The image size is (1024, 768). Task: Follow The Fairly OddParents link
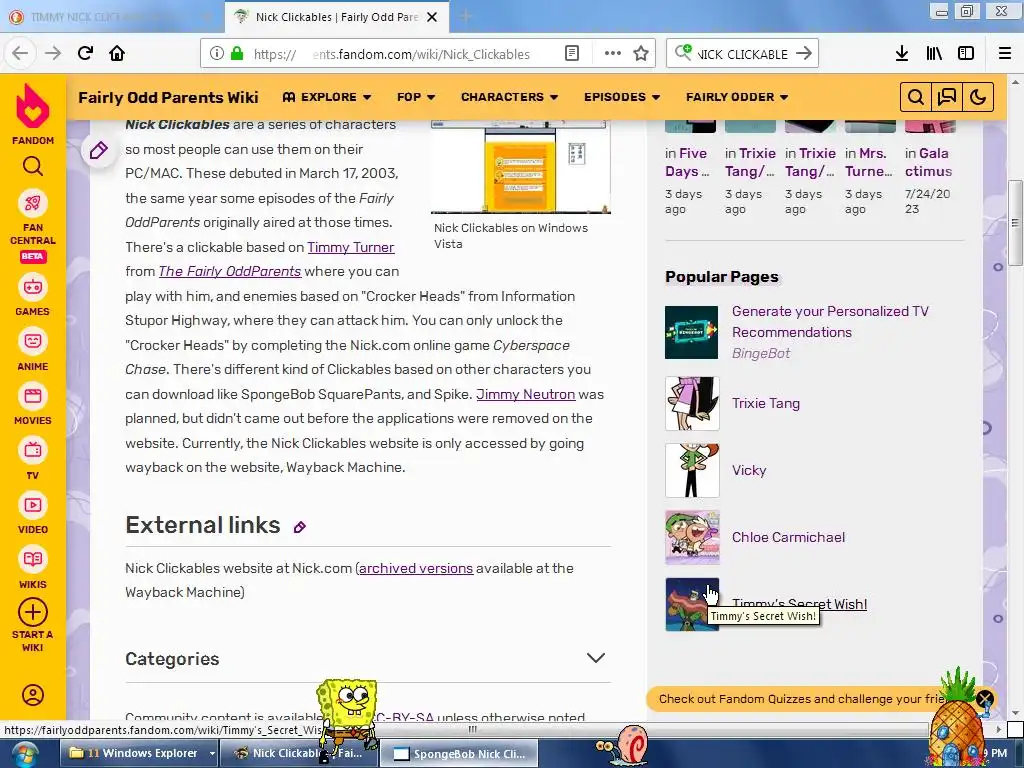230,272
